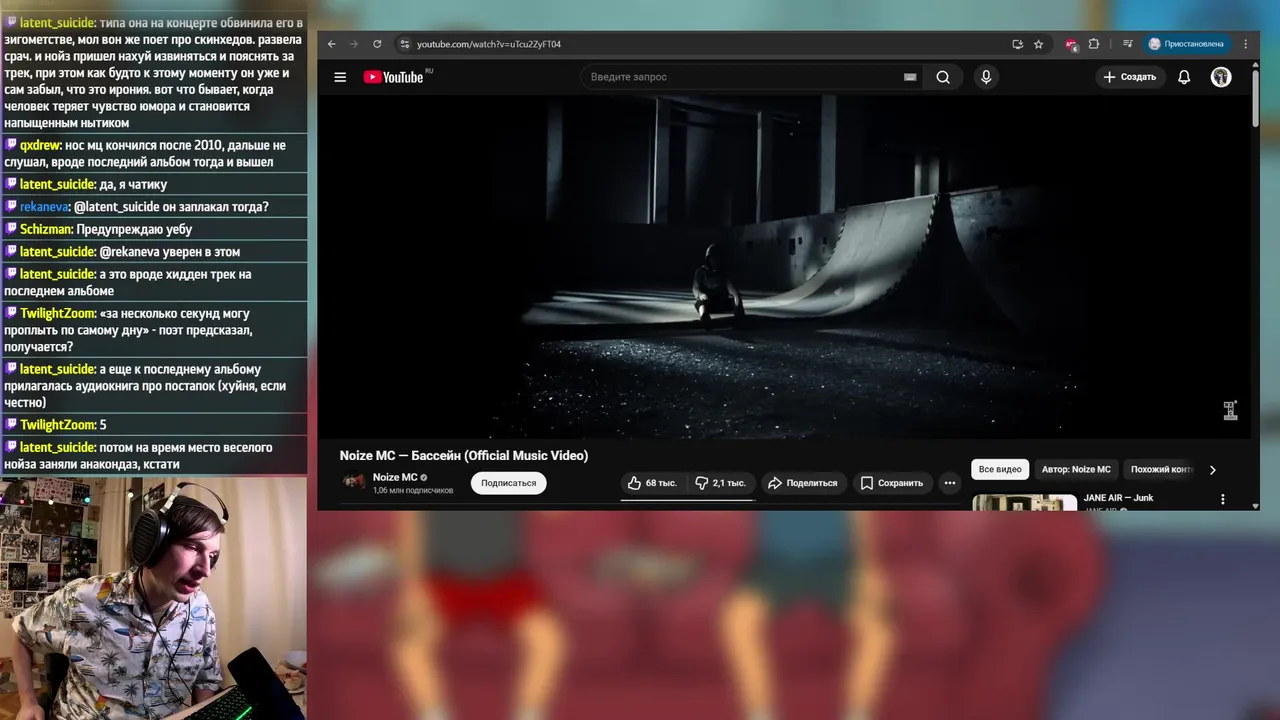The height and width of the screenshot is (720, 1280).
Task: Like the video (68 тыс.)
Action: coord(653,483)
